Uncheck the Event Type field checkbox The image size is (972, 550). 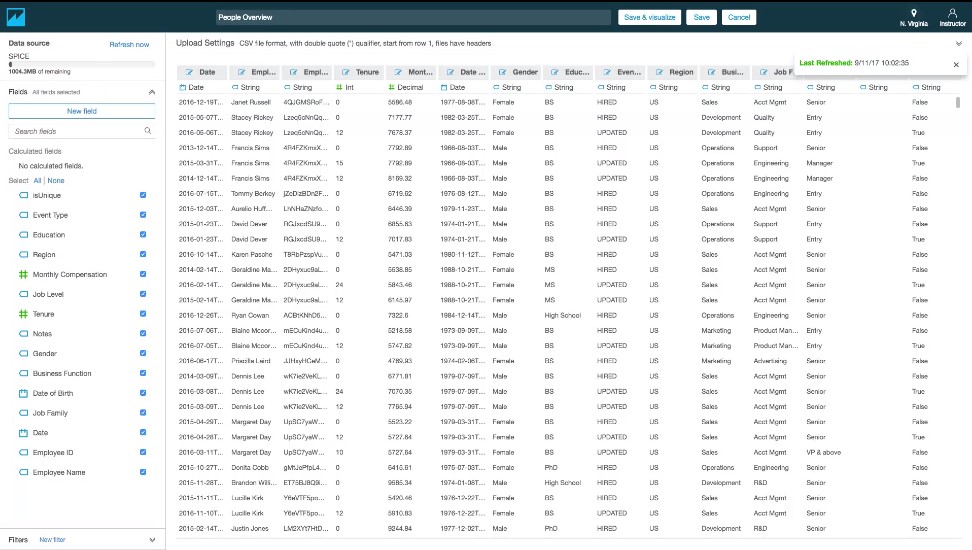point(143,215)
